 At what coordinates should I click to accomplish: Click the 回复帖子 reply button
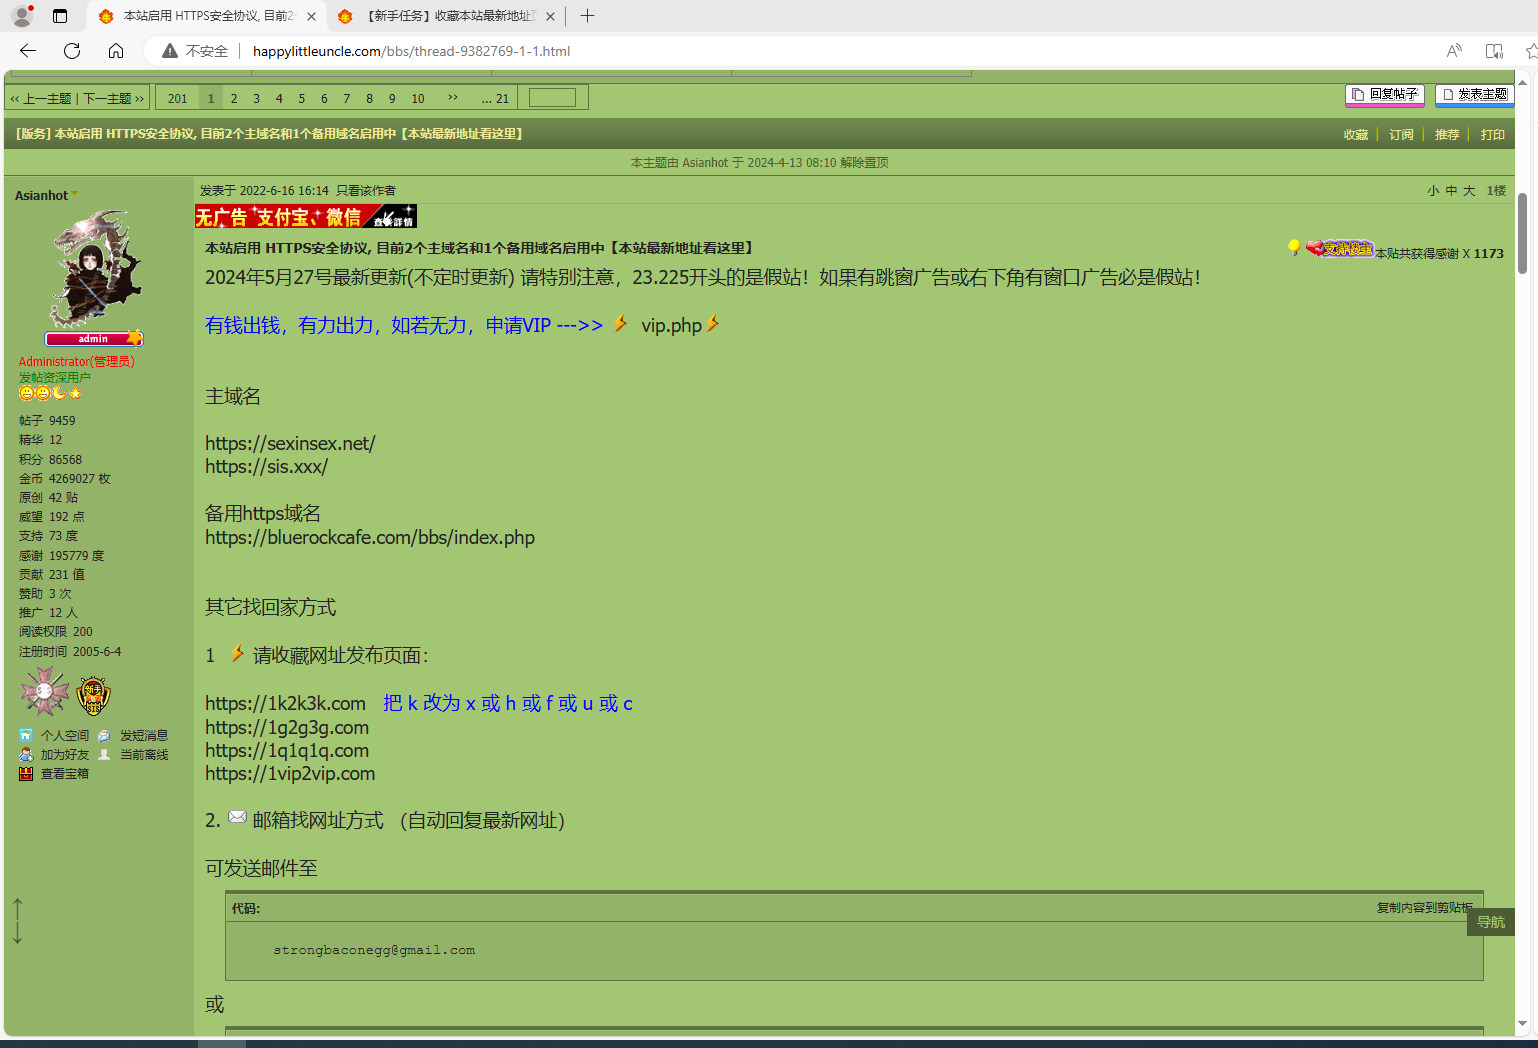1384,94
